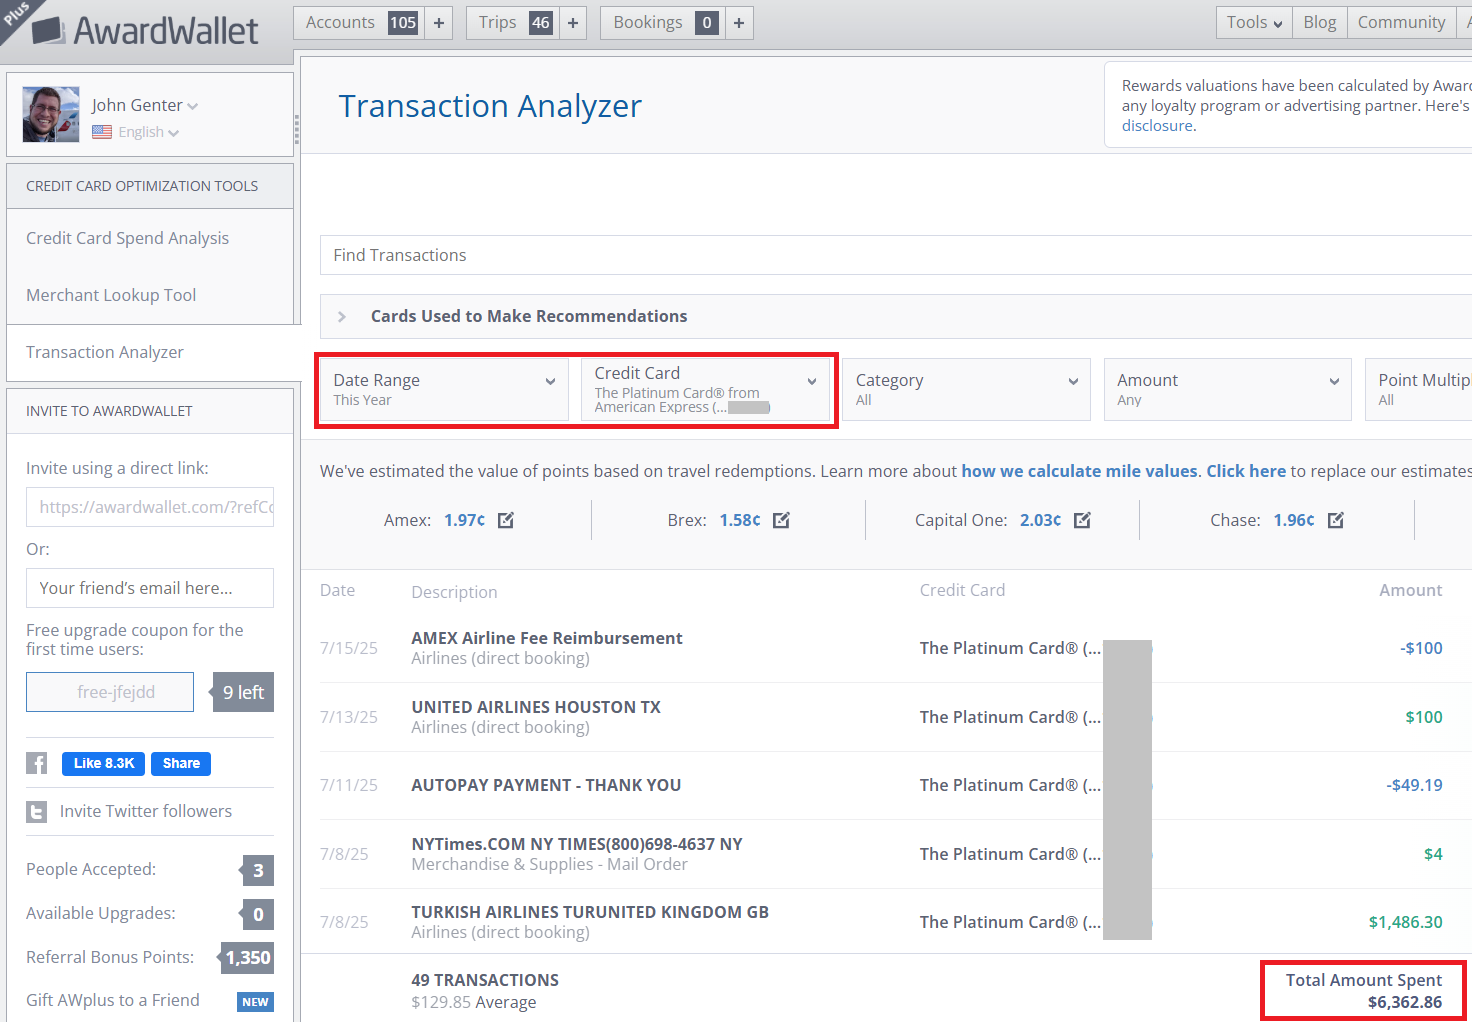1472x1022 pixels.
Task: Open the Date Range dropdown
Action: (443, 389)
